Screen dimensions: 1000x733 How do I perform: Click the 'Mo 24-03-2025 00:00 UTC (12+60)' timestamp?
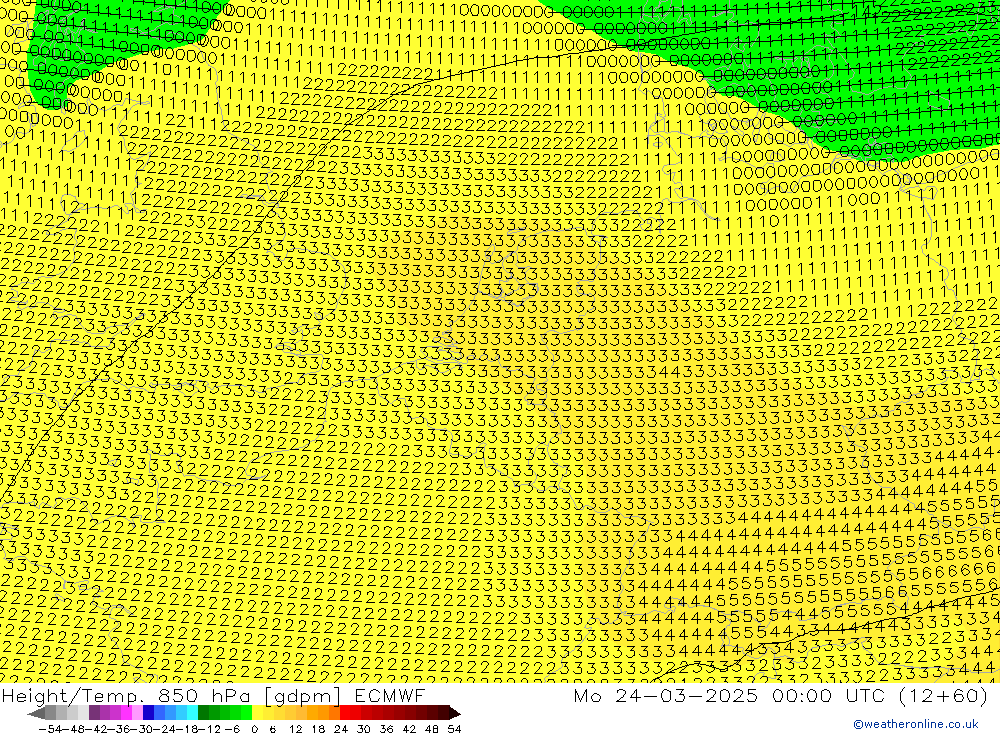point(781,695)
